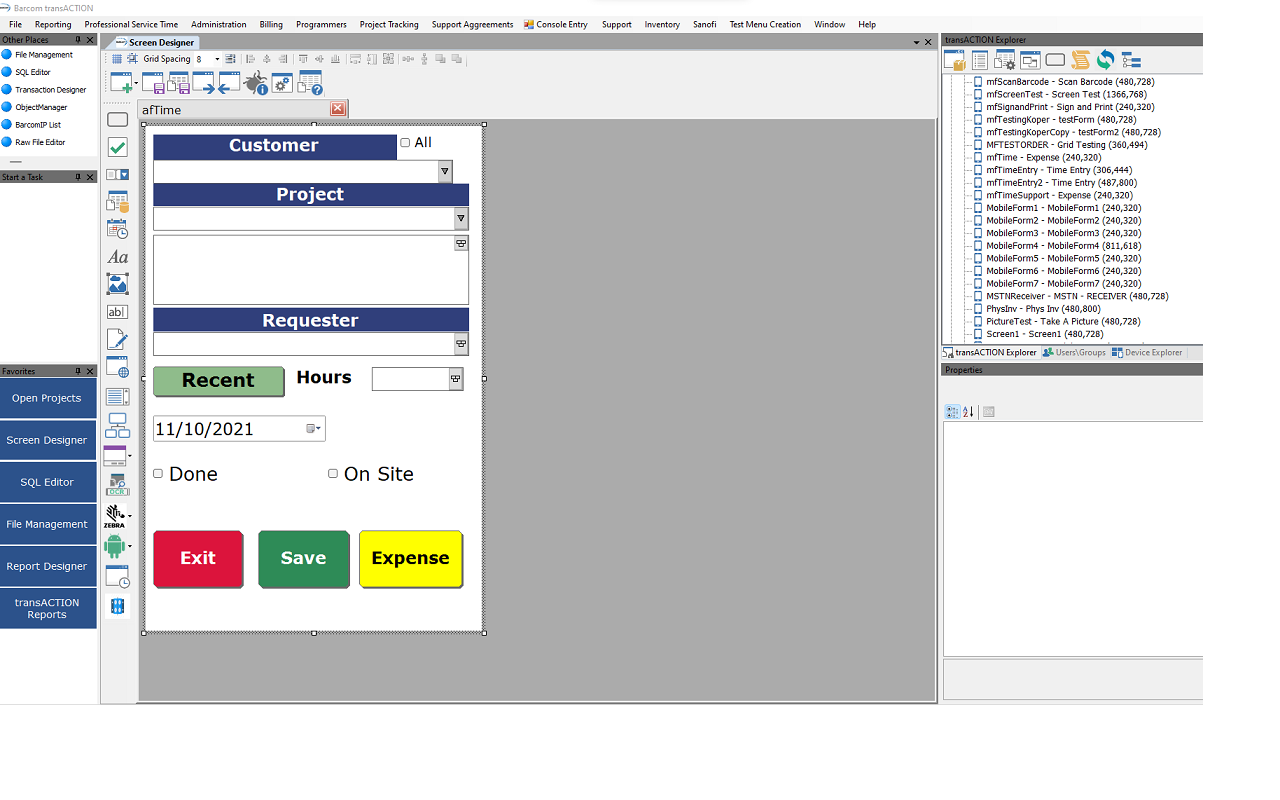Click the package screen icon in Explorer toolbar
The width and height of the screenshot is (1280, 800).
tap(955, 60)
